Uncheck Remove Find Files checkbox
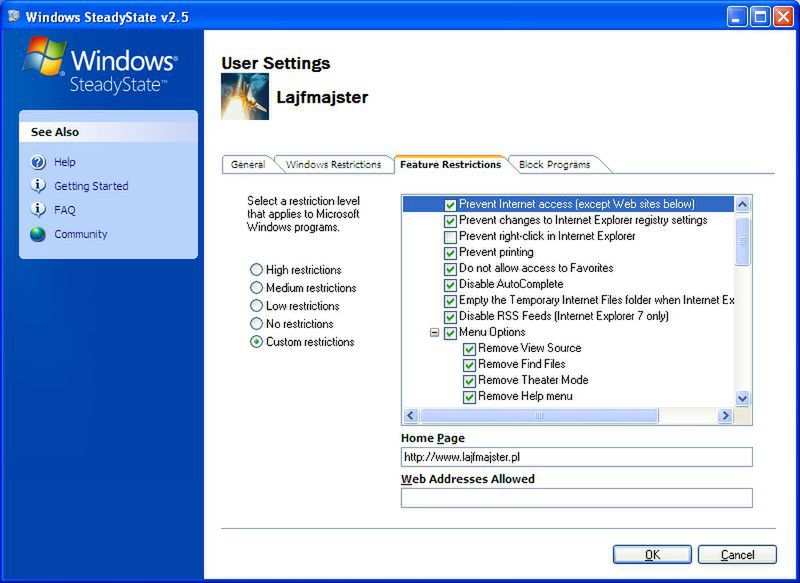800x583 pixels. [x=469, y=365]
